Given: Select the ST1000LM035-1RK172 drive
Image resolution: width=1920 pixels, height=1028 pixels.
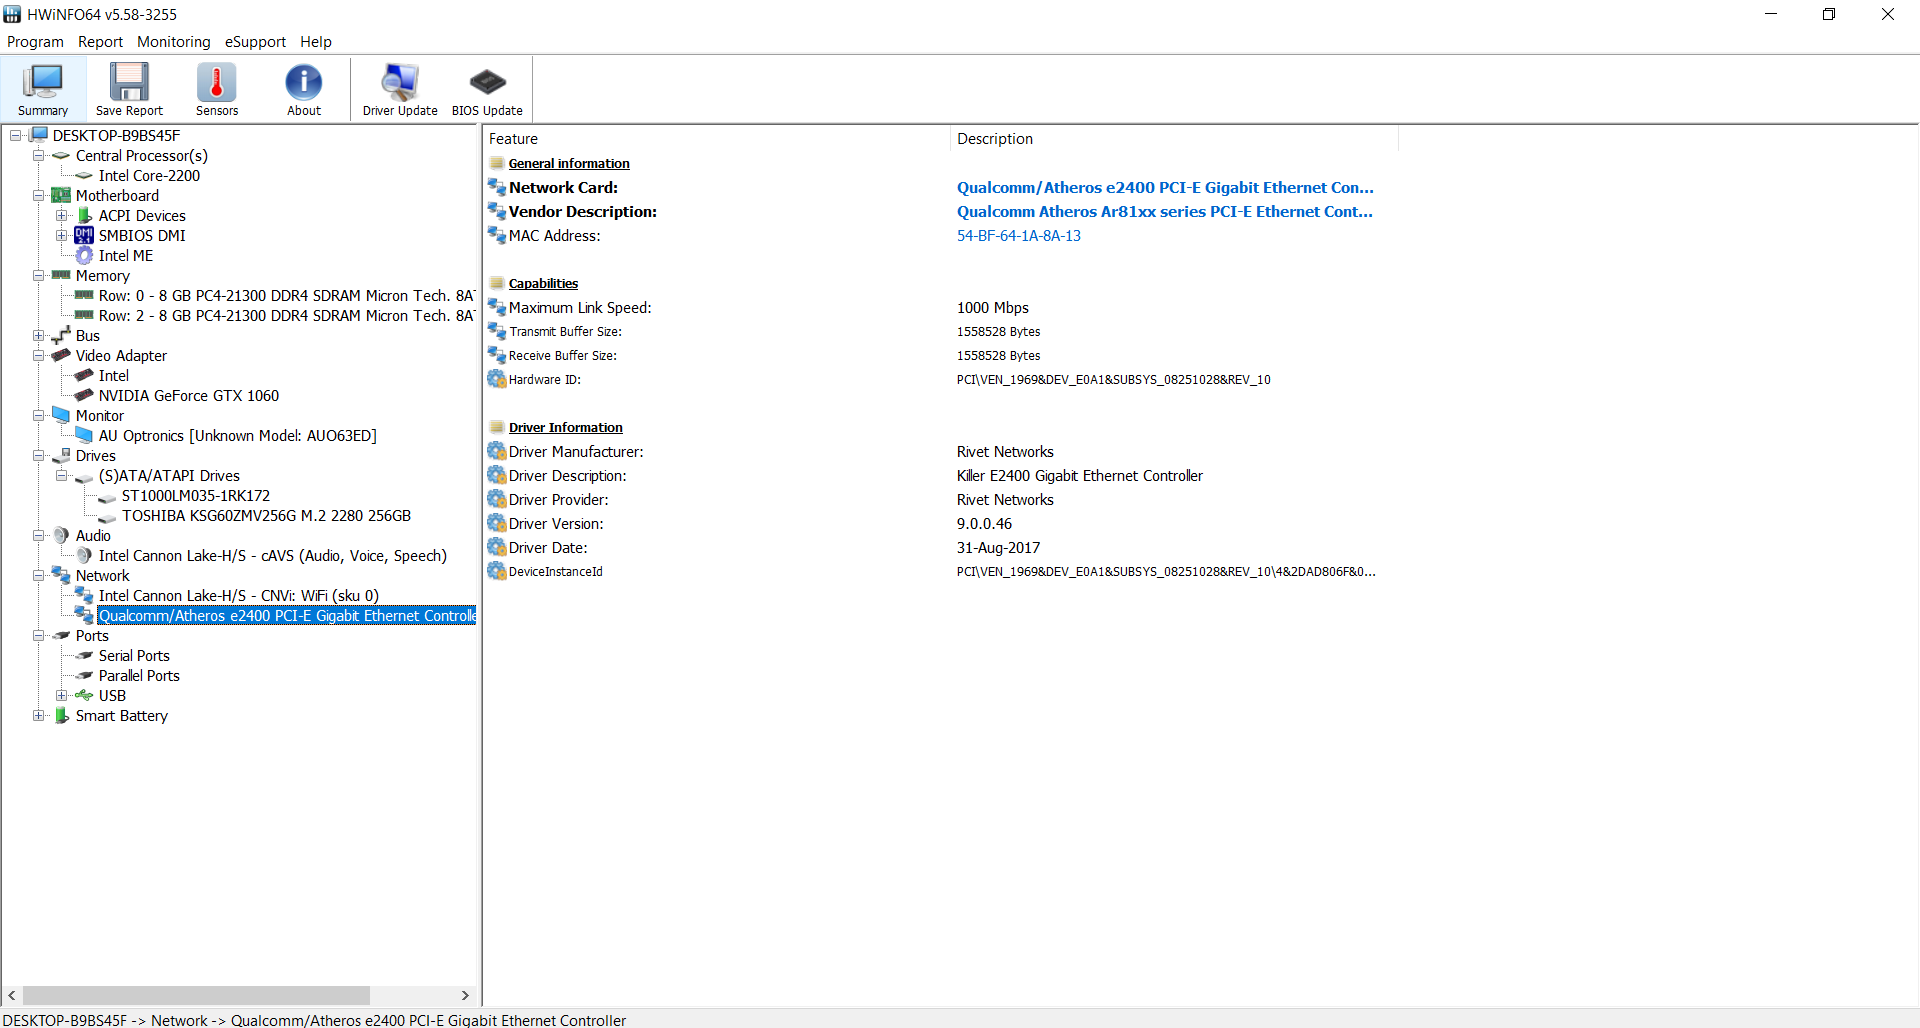Looking at the screenshot, I should (x=196, y=495).
